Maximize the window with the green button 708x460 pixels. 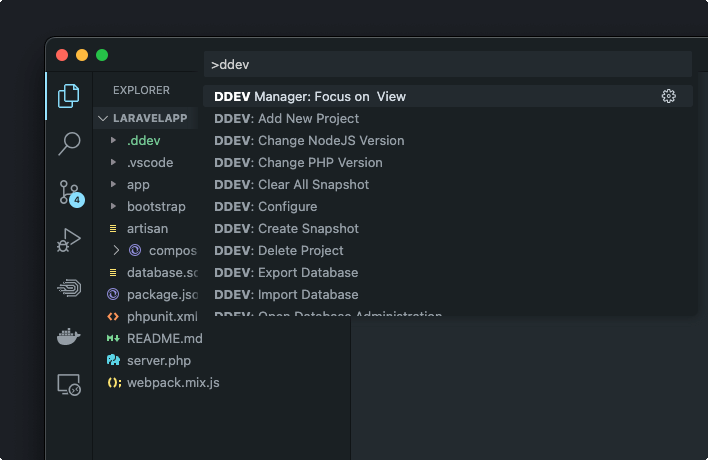(x=102, y=55)
